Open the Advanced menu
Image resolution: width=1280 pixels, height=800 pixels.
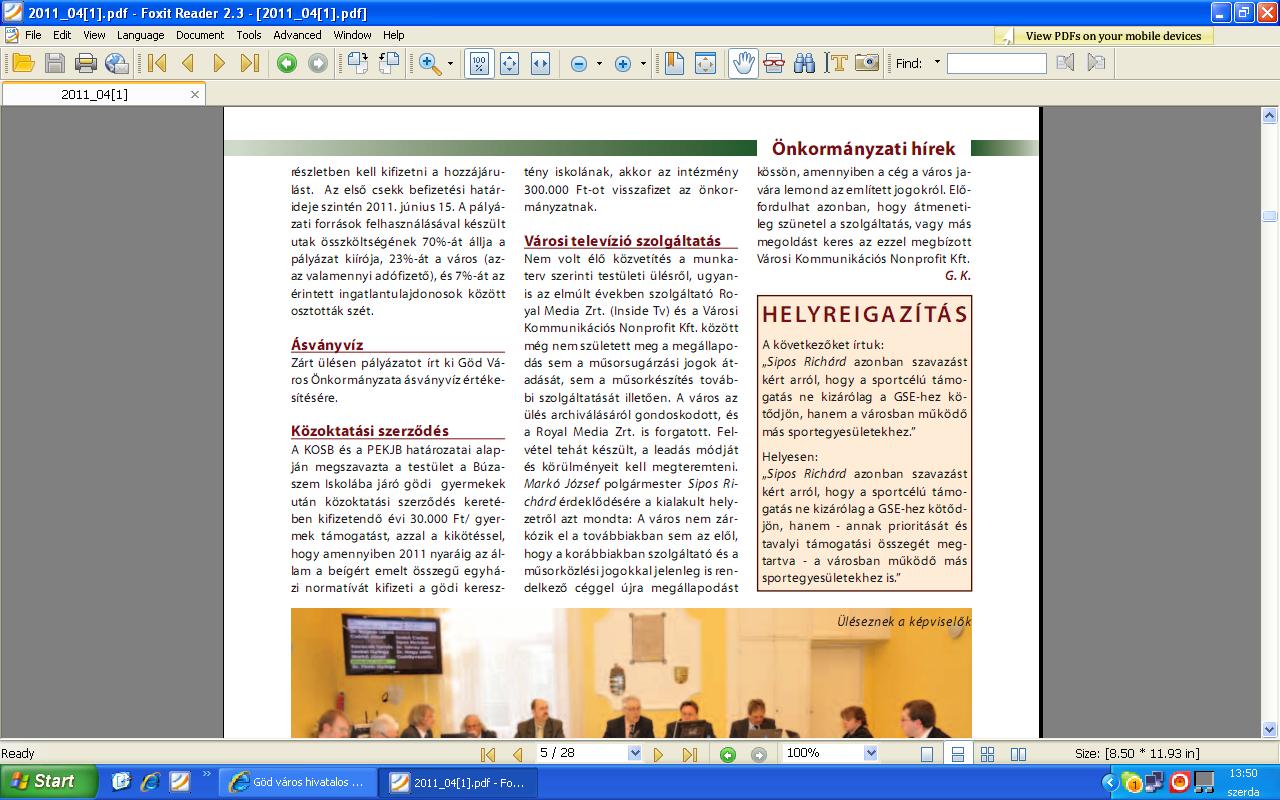click(x=297, y=35)
